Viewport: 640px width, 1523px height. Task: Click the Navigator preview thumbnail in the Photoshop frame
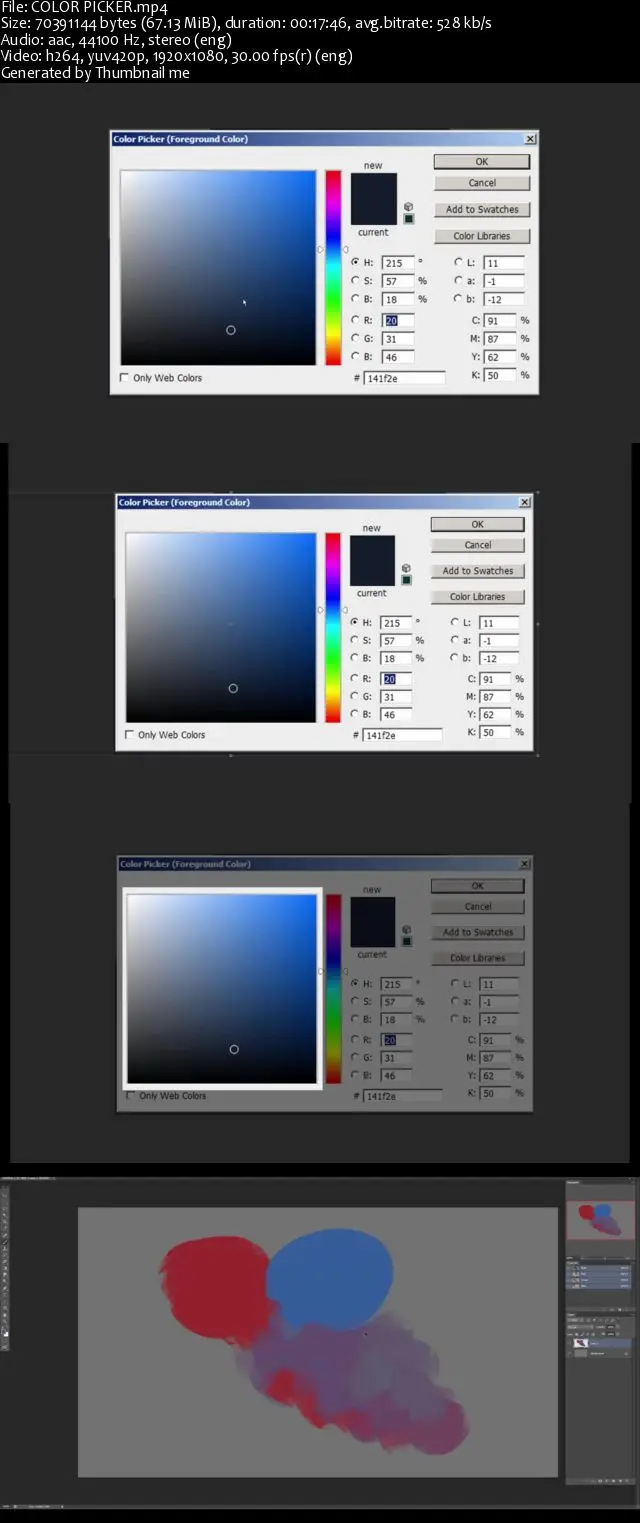pos(600,1219)
